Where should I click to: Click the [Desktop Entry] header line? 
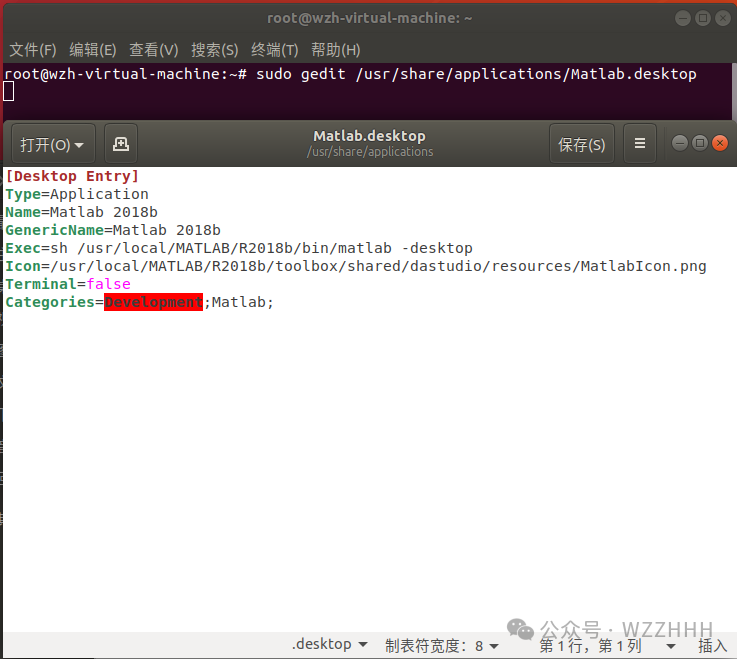[72, 176]
